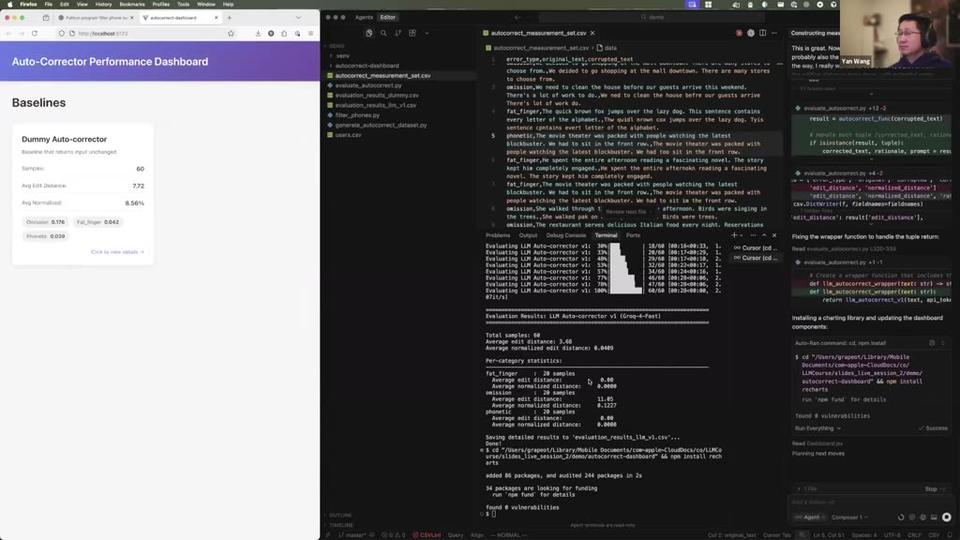Click the round send button in chat
This screenshot has width=960, height=540.
click(947, 517)
